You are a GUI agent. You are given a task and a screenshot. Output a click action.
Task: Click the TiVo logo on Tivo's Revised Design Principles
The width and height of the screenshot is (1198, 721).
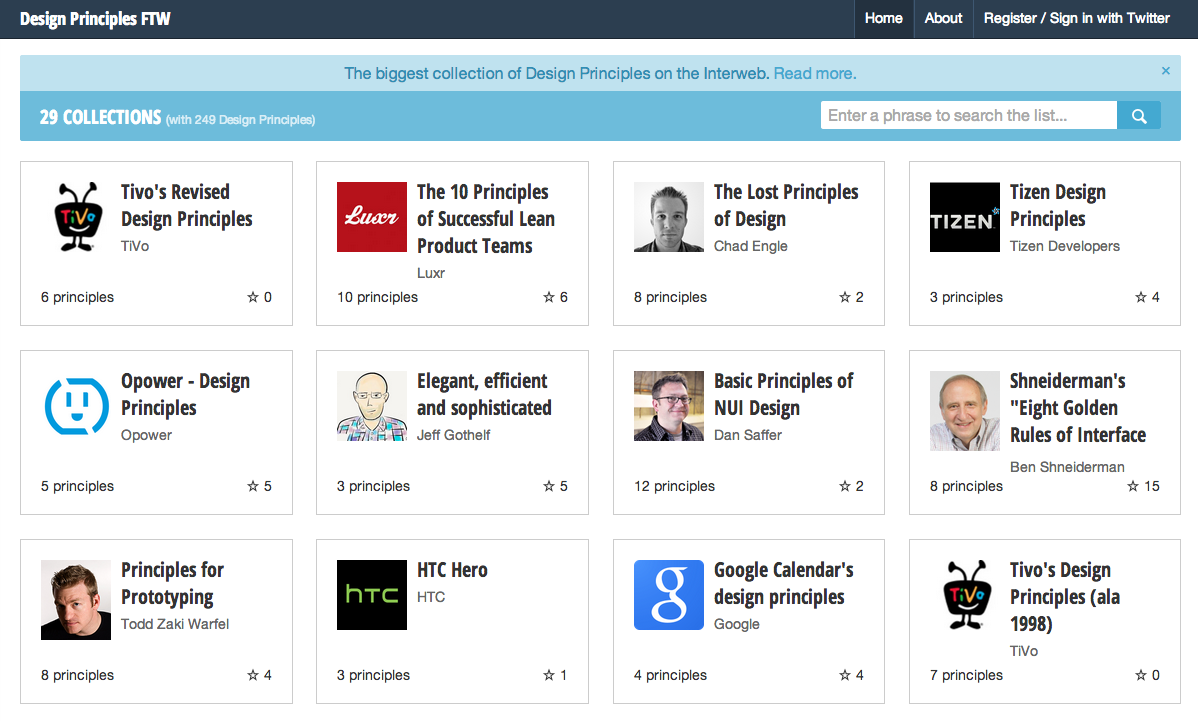(76, 217)
